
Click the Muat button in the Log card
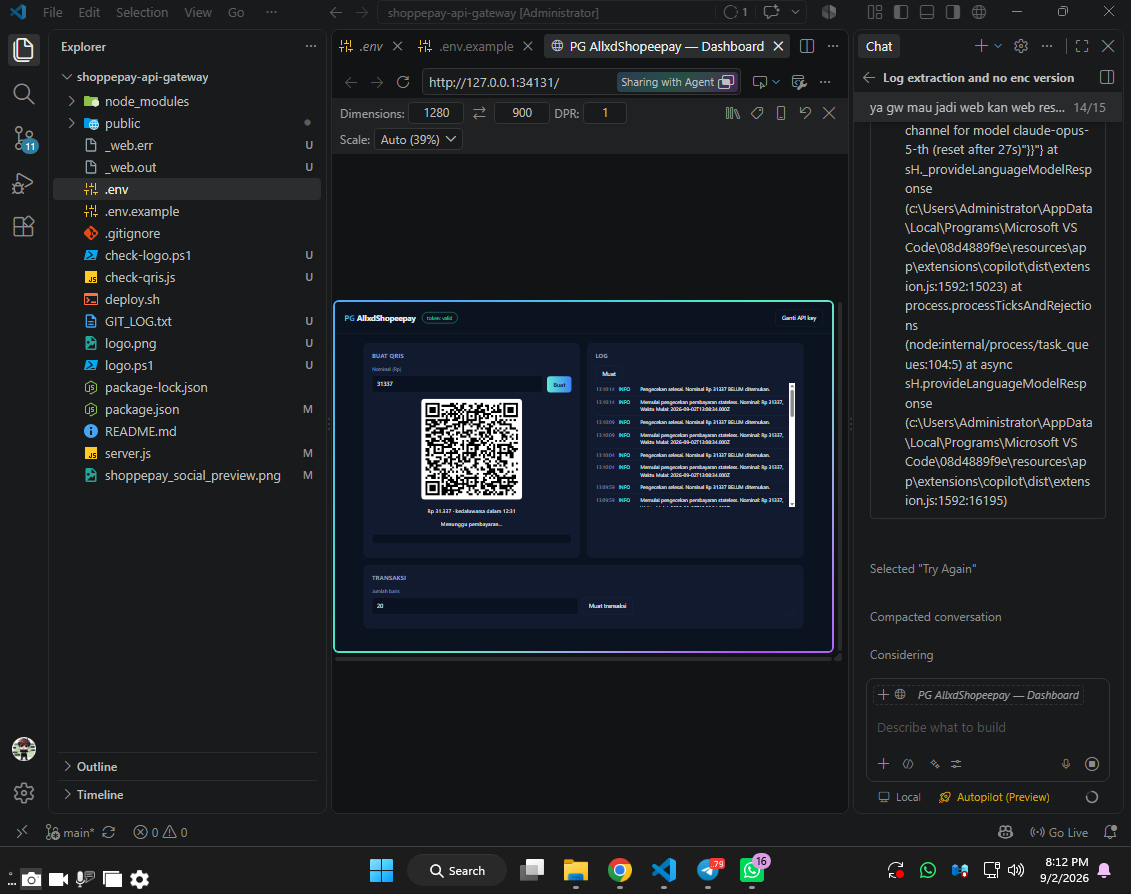click(609, 374)
